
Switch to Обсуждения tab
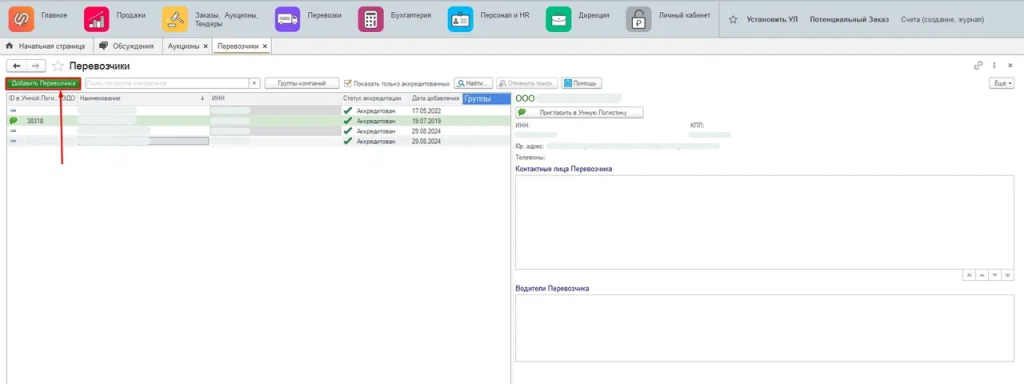pyautogui.click(x=127, y=46)
